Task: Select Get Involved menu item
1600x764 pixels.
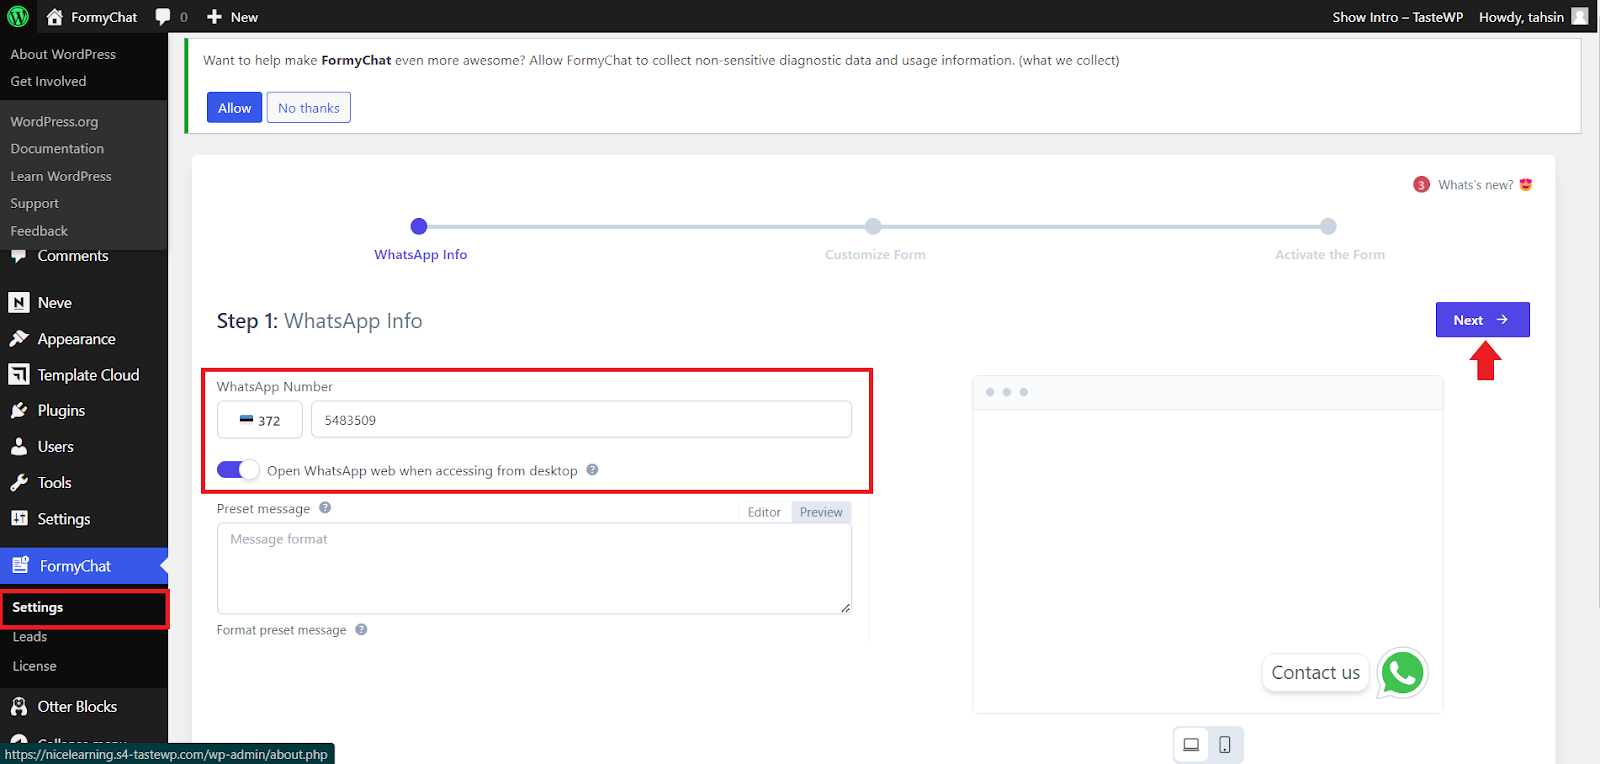Action: click(48, 81)
